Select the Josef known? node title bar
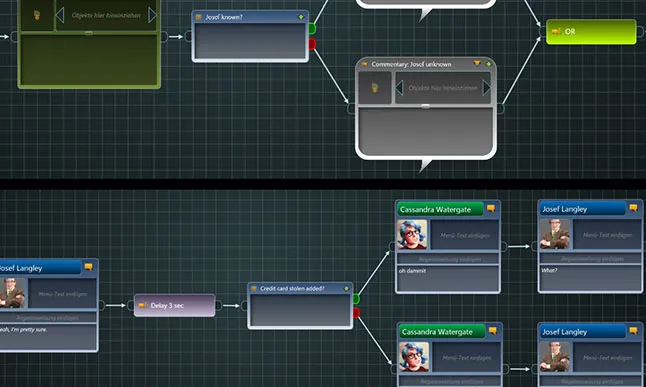Image resolution: width=646 pixels, height=387 pixels. [x=250, y=17]
